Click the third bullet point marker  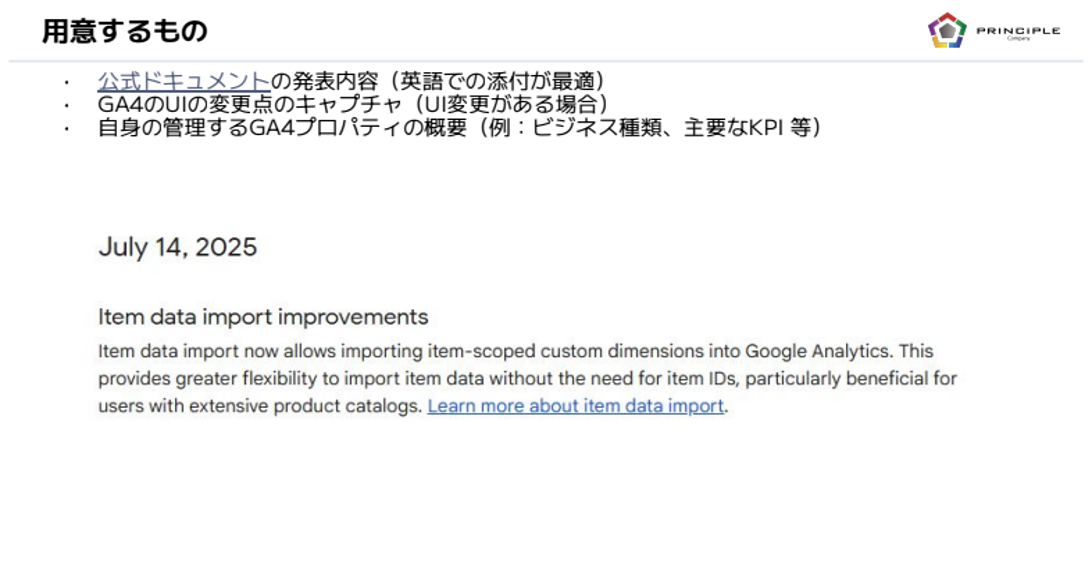[x=68, y=128]
